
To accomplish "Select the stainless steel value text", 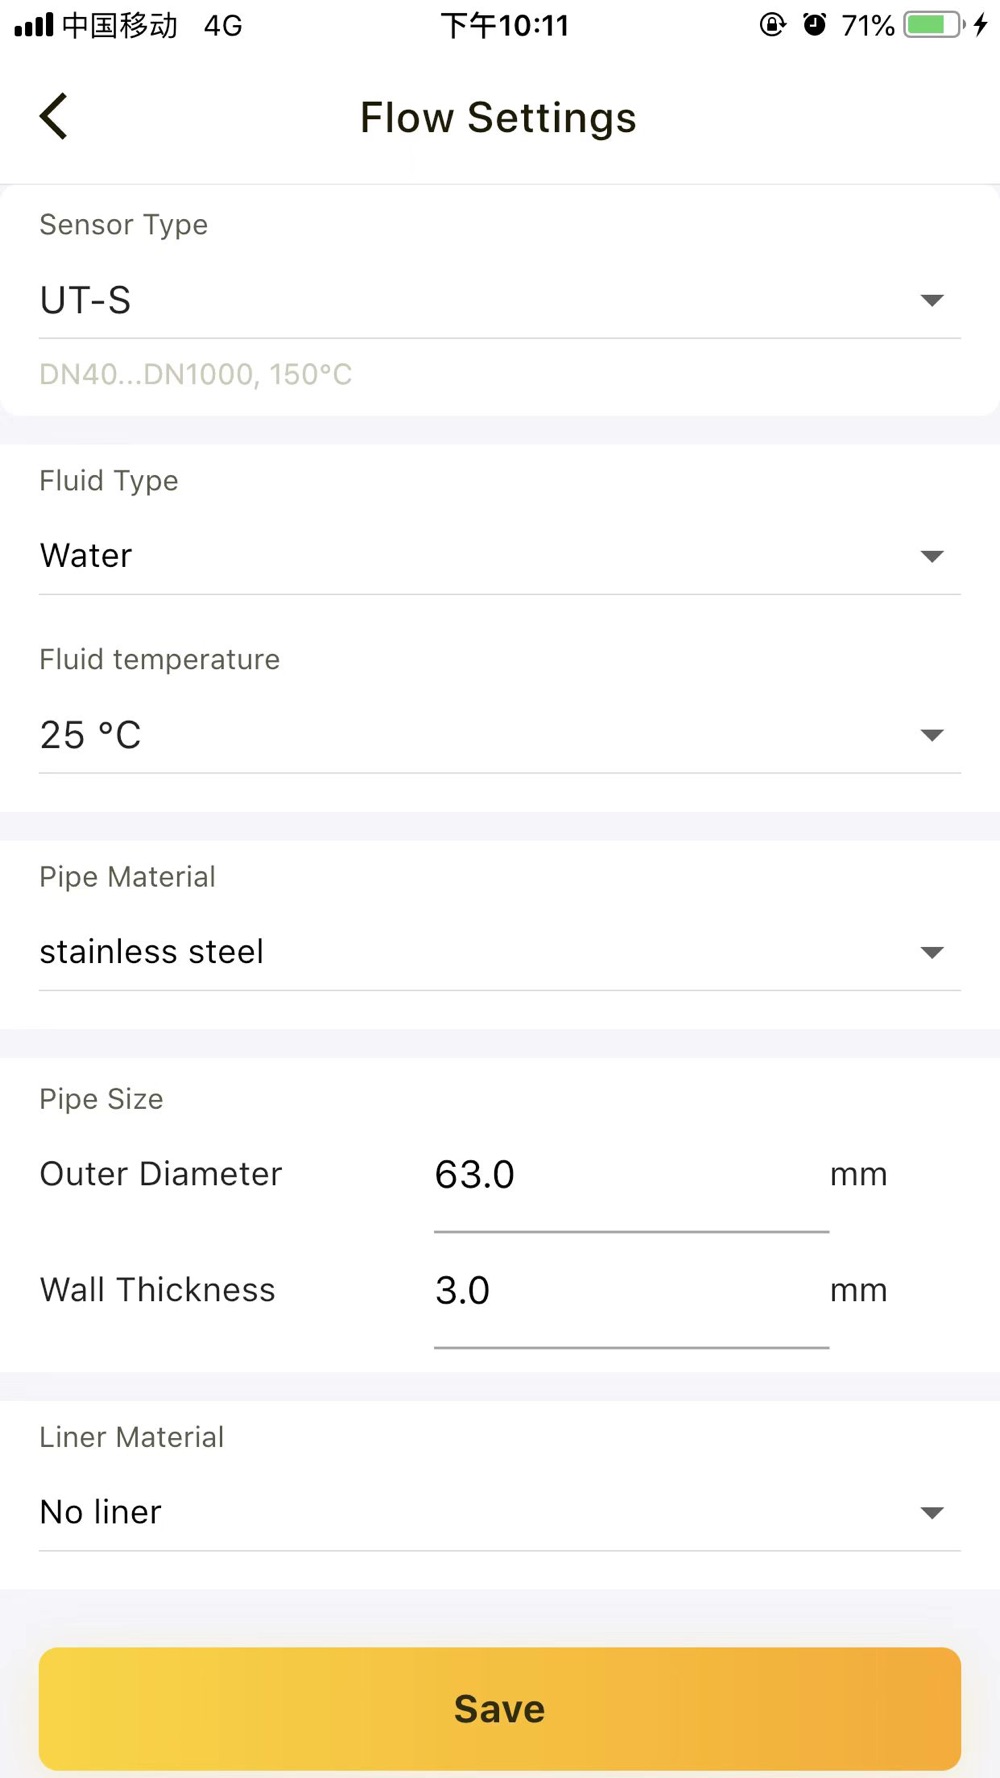I will (152, 952).
